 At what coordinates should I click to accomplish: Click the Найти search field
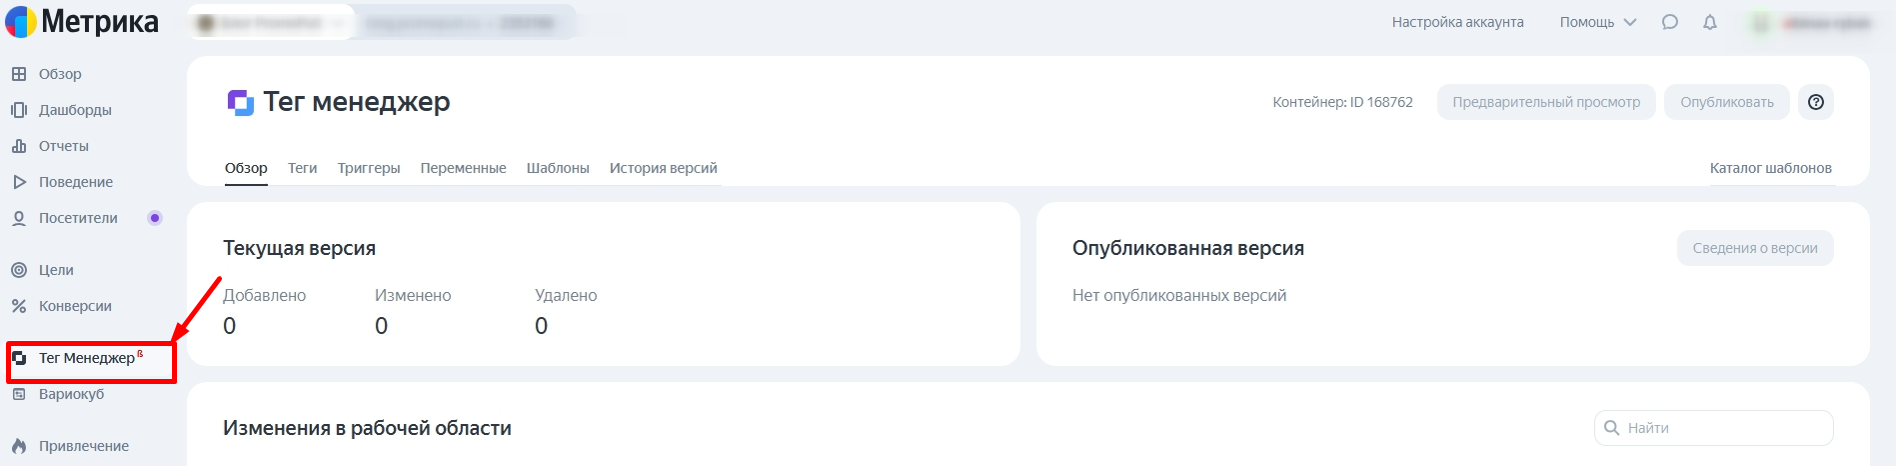tap(1720, 428)
